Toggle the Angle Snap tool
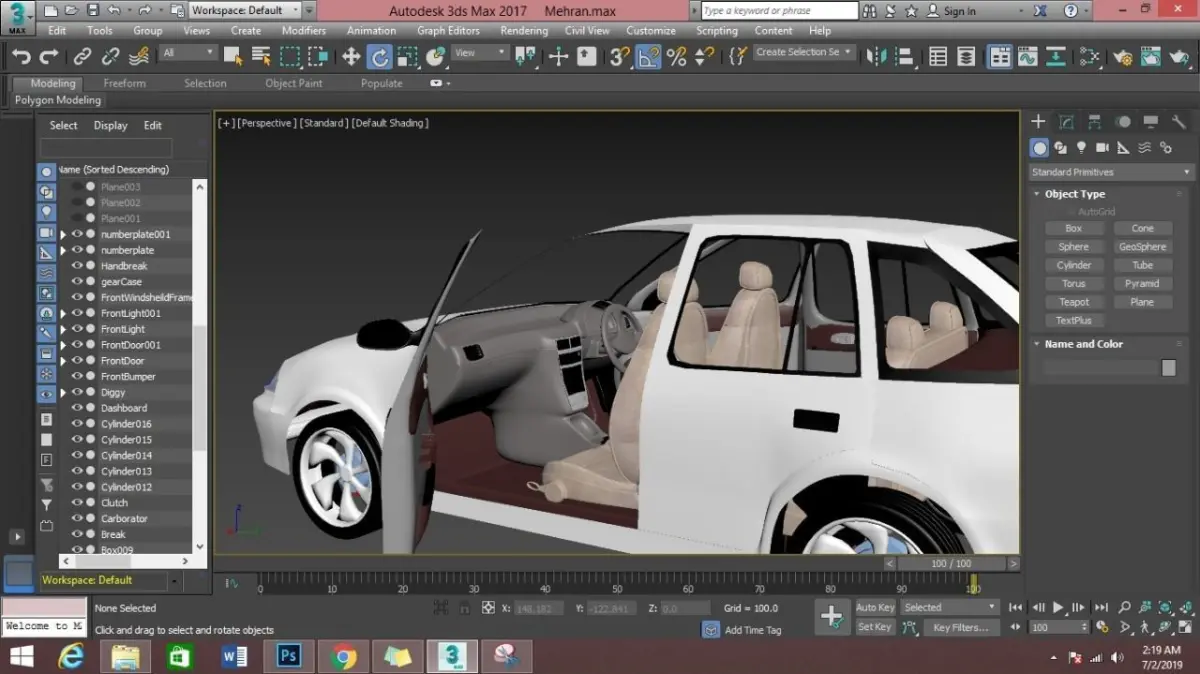Viewport: 1200px width, 674px height. point(648,57)
